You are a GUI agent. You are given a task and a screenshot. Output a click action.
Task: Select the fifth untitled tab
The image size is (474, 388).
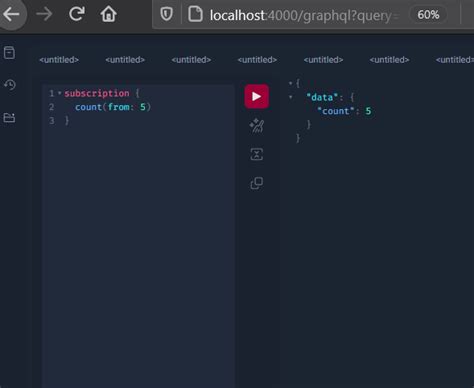tap(323, 60)
